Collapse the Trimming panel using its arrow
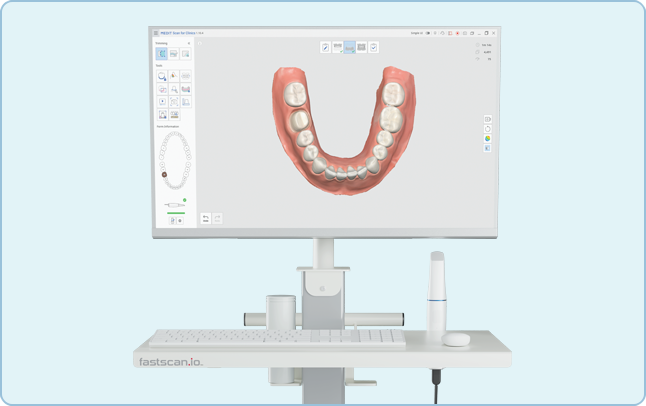Image resolution: width=646 pixels, height=406 pixels. [x=190, y=43]
